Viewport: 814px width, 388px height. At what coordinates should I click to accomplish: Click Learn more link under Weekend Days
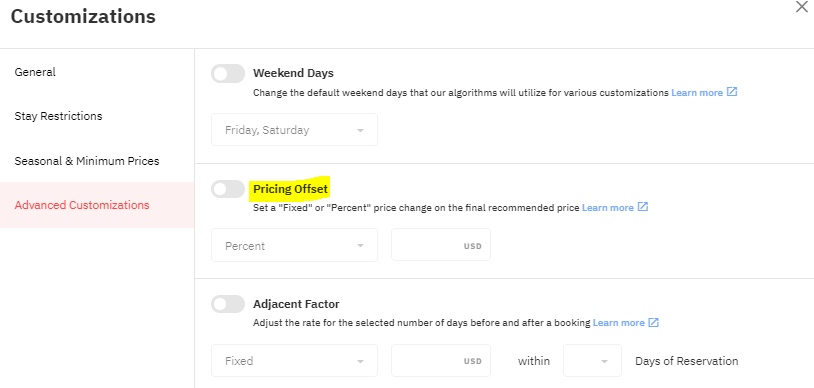[697, 93]
